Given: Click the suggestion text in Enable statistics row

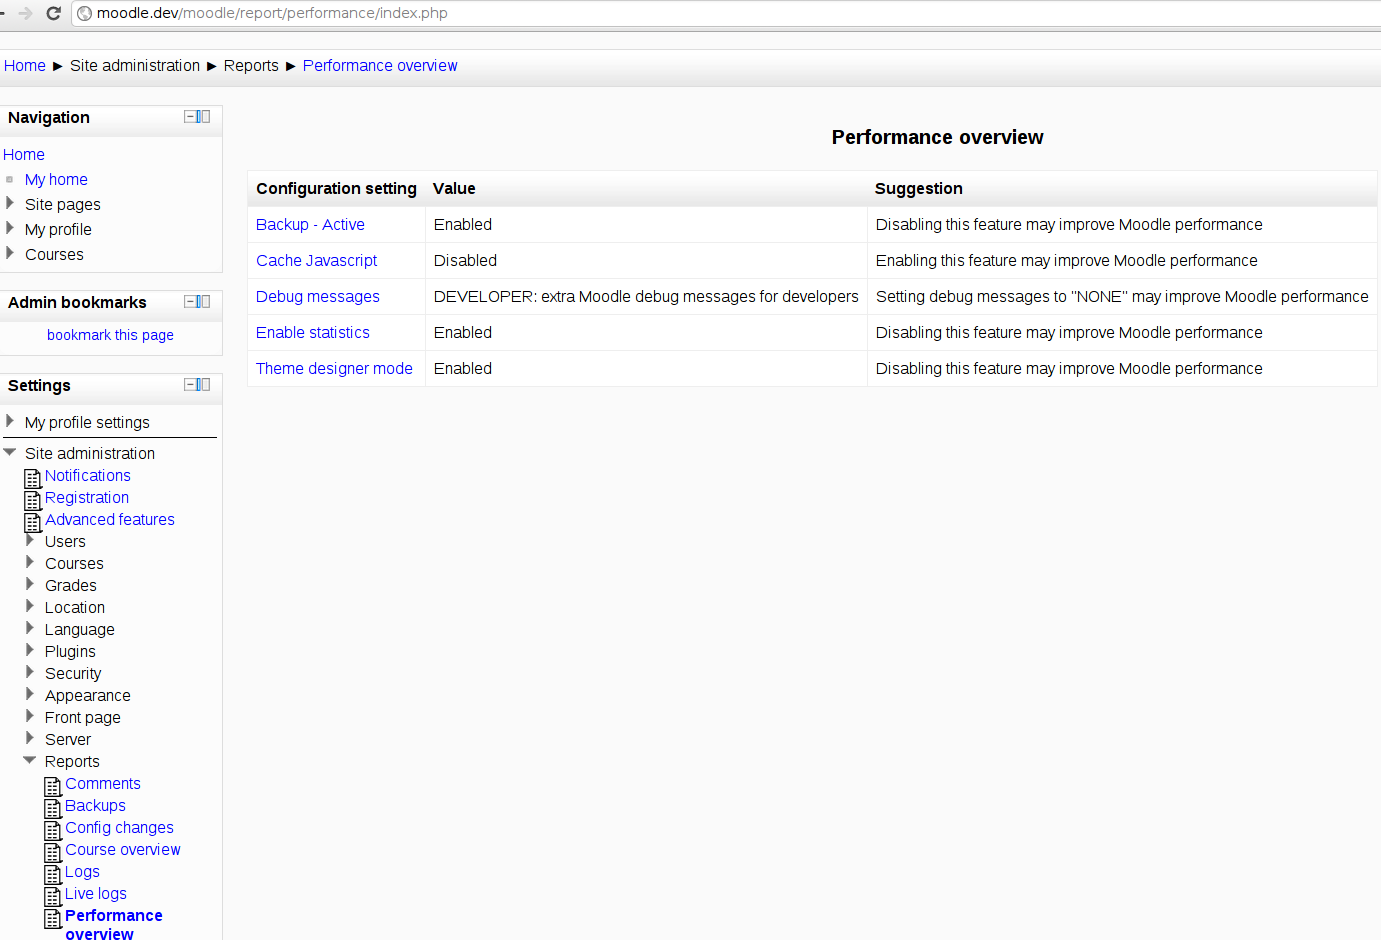Looking at the screenshot, I should (1069, 333).
